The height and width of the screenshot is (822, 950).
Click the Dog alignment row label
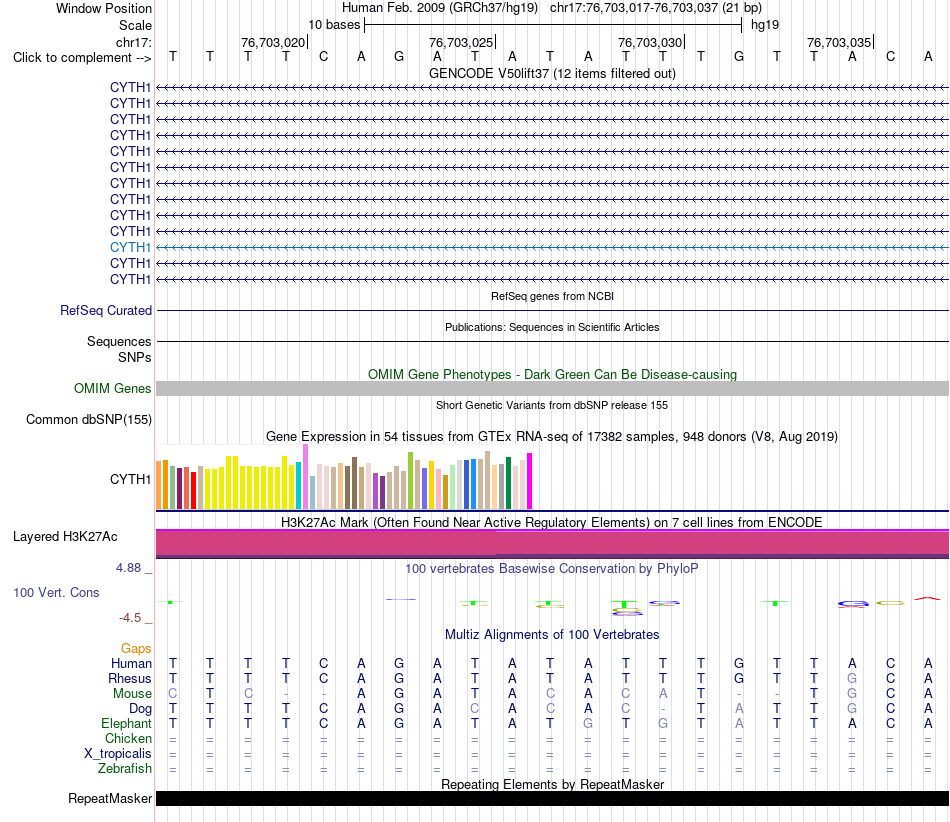click(140, 709)
